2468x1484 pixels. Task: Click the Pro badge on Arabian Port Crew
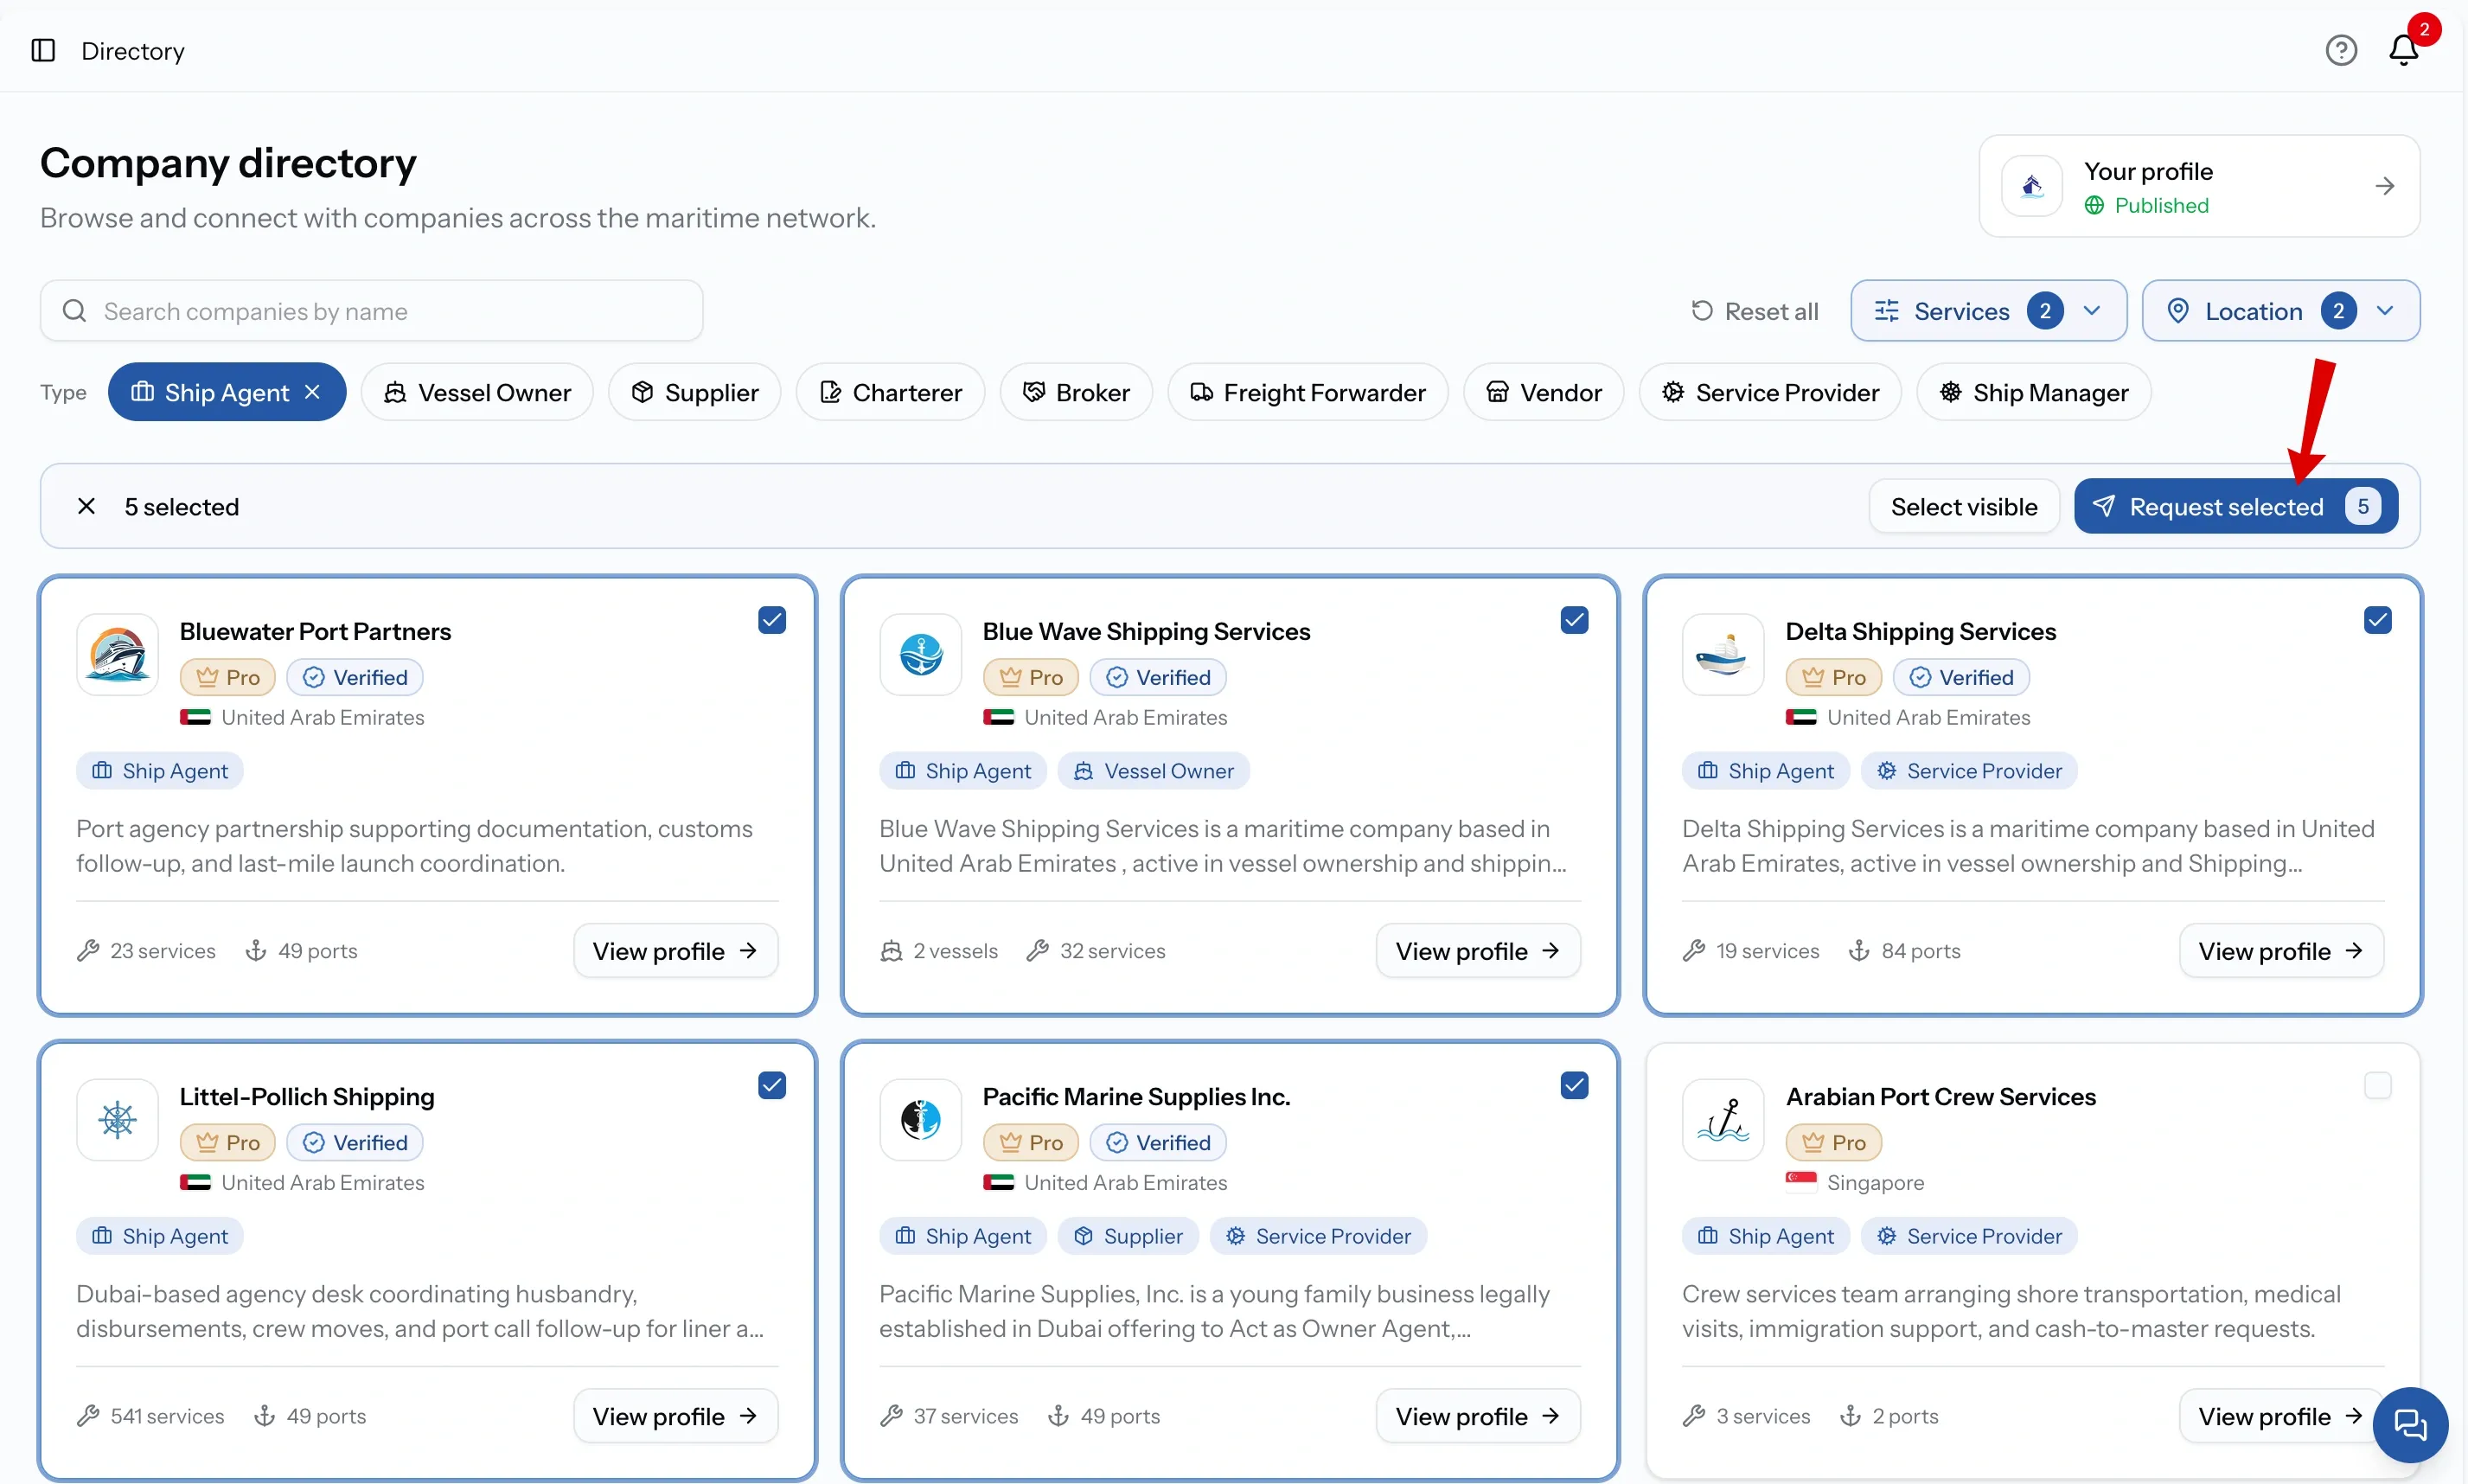(1834, 1142)
